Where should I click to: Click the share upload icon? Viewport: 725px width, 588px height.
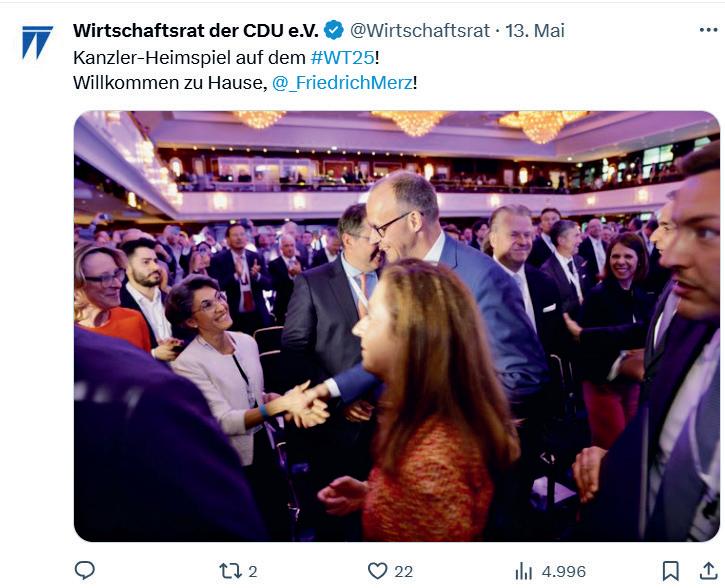(x=708, y=571)
